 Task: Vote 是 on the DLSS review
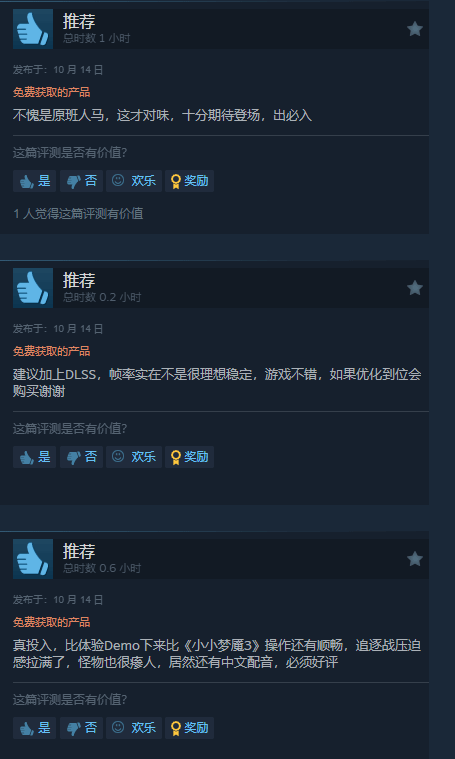point(34,457)
